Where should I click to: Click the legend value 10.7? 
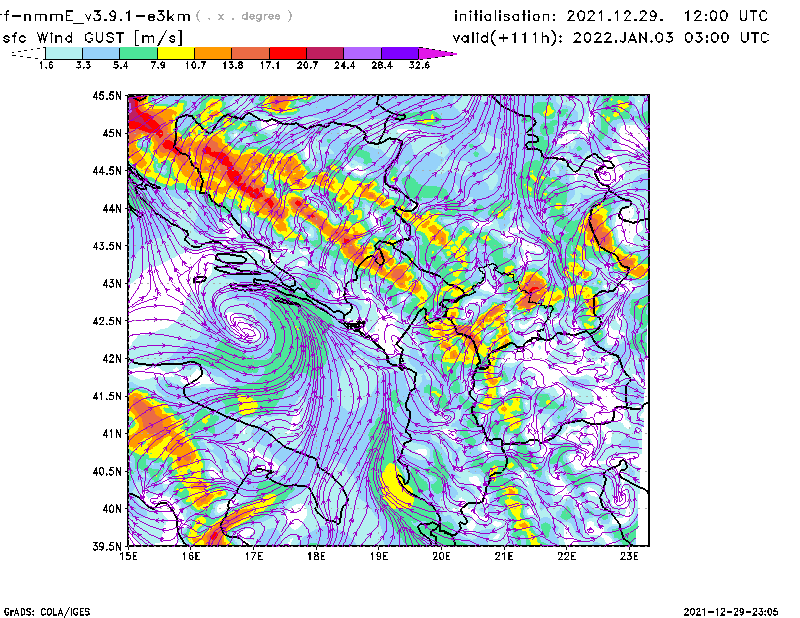[x=195, y=65]
